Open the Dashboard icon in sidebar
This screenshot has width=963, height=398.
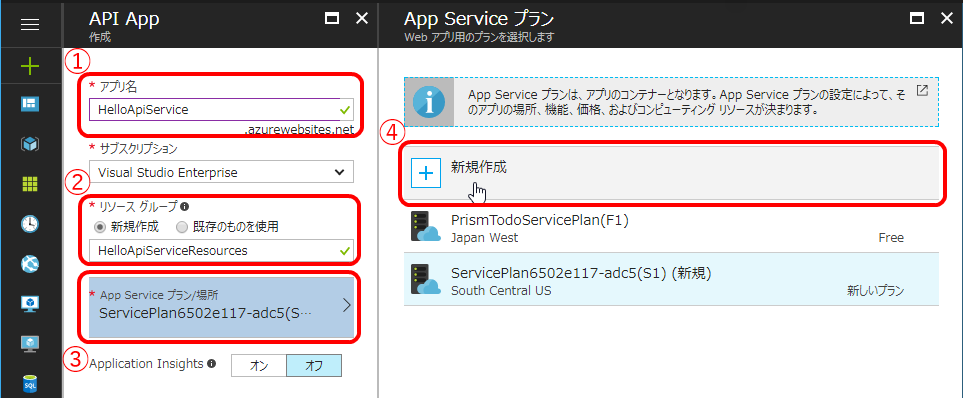pos(30,104)
